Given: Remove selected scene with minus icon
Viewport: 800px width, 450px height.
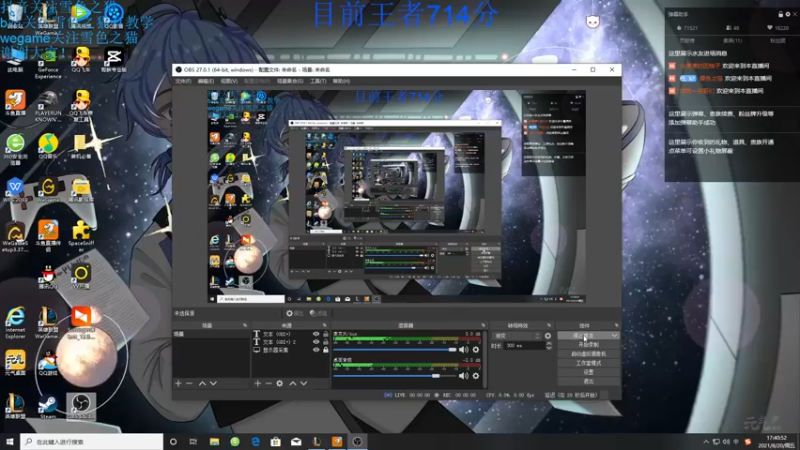Looking at the screenshot, I should (x=189, y=383).
